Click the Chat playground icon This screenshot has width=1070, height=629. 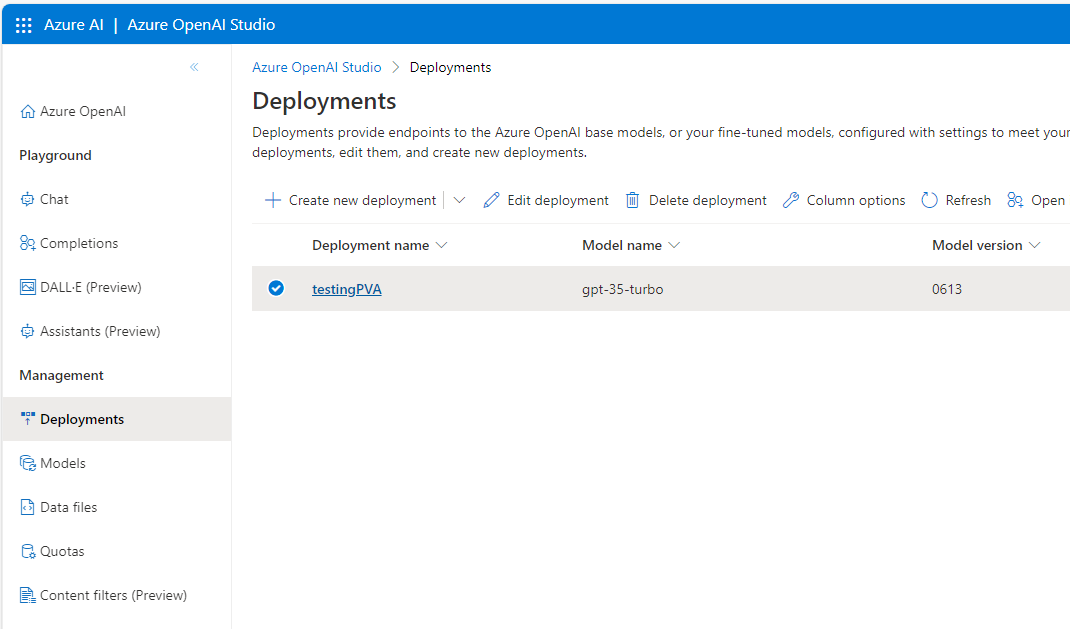point(27,199)
